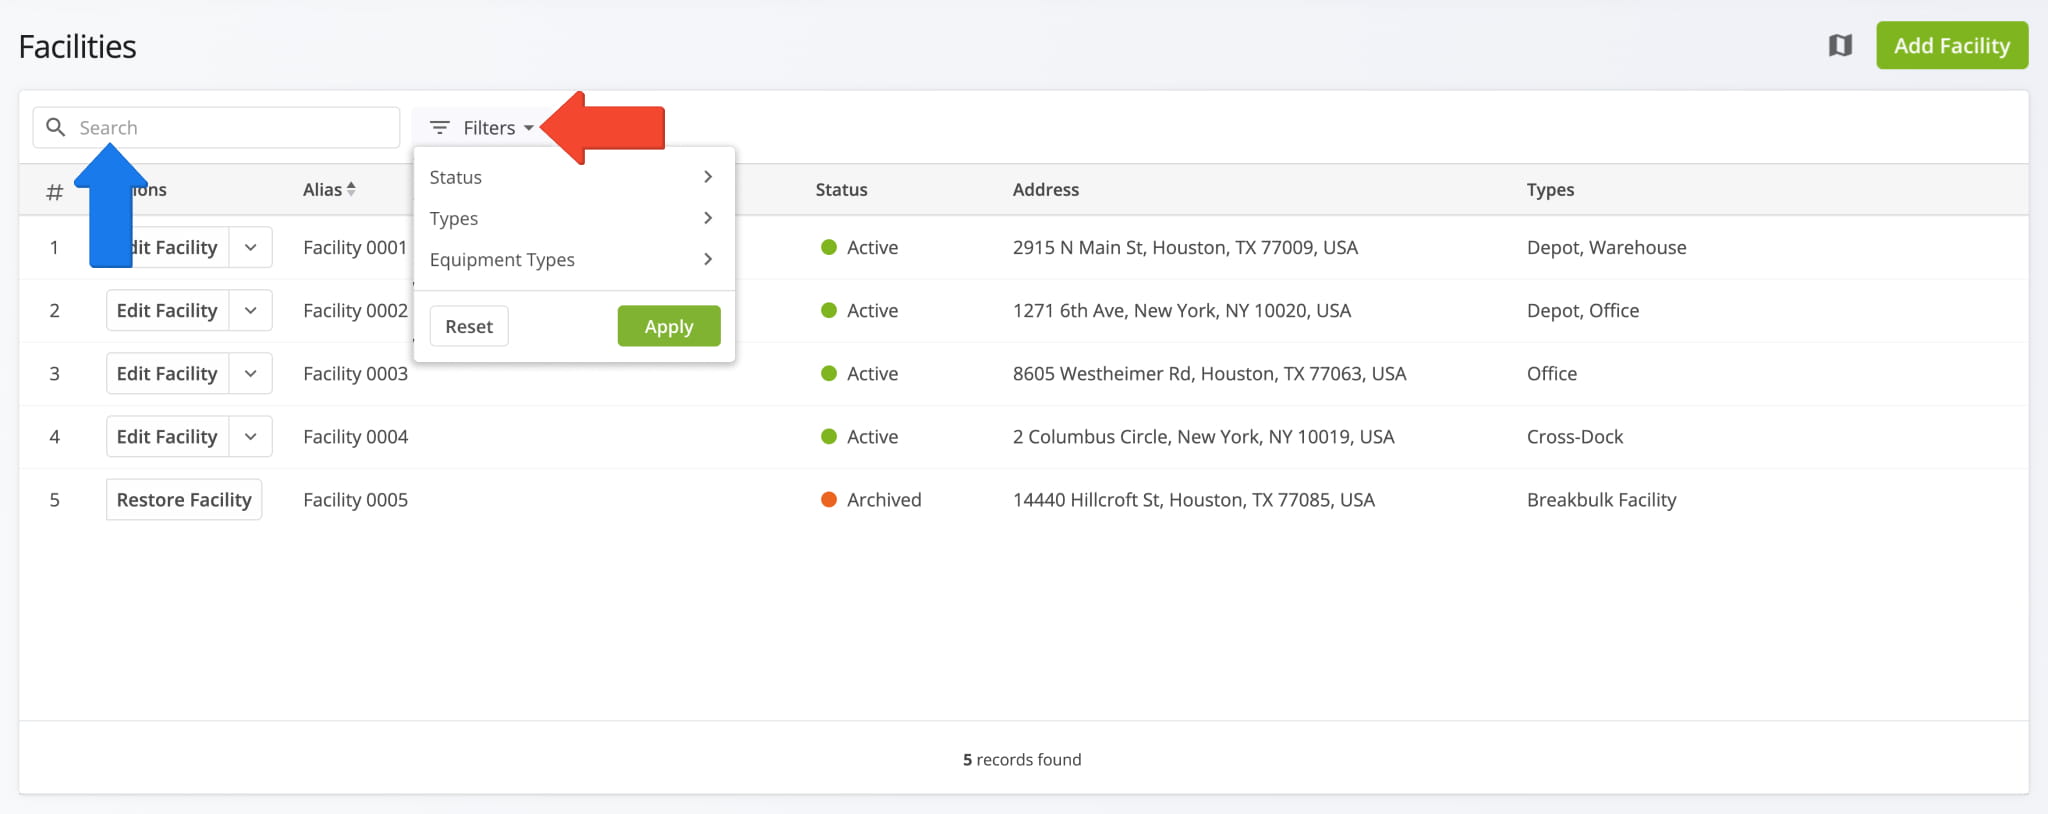
Task: Focus the Search input field
Action: (x=216, y=128)
